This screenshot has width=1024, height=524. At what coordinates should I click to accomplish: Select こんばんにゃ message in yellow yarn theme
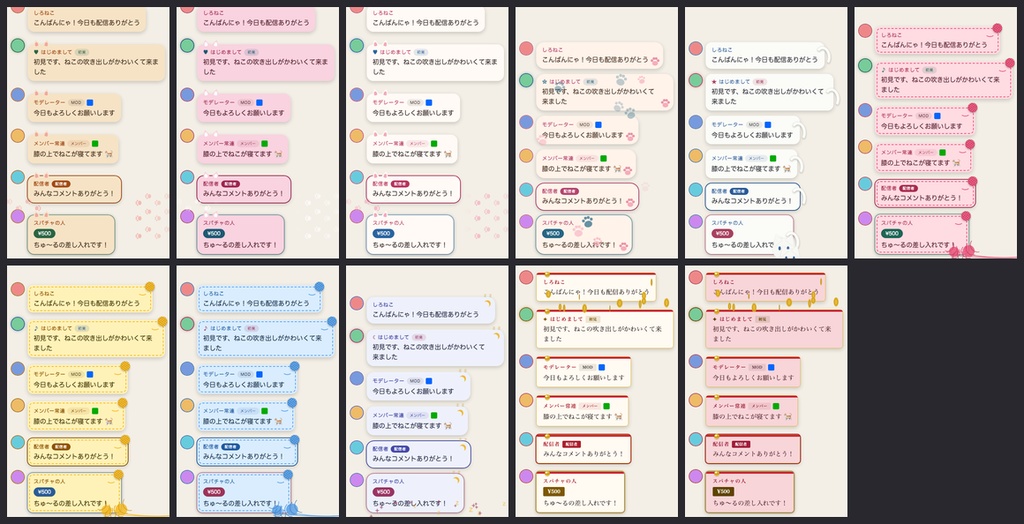coord(87,303)
